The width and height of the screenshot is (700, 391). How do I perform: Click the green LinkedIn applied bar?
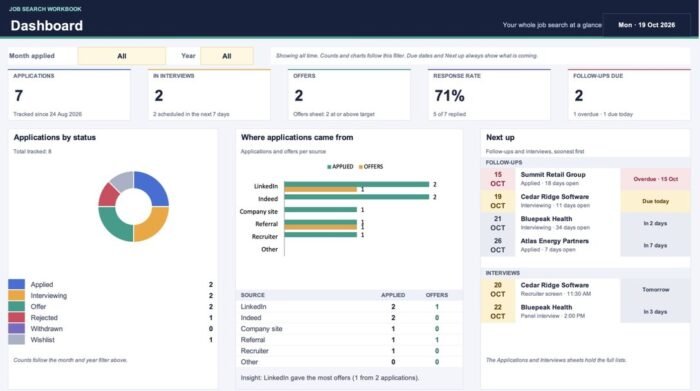pos(356,184)
